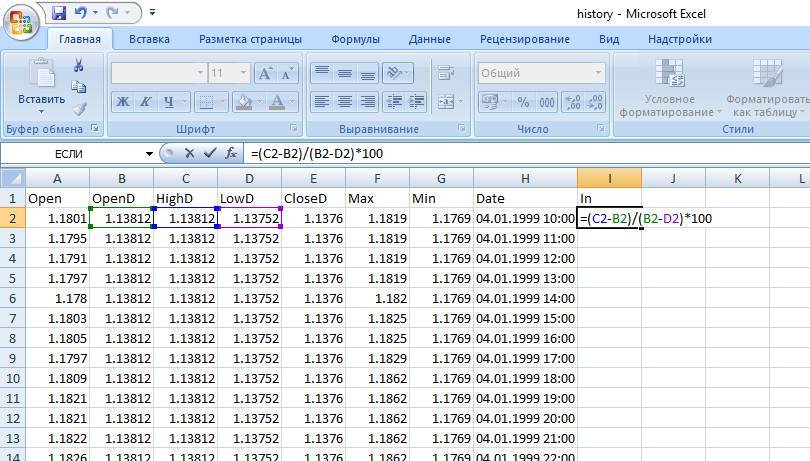Toggle bold Ж formatting
Image resolution: width=810 pixels, height=461 pixels.
pyautogui.click(x=122, y=102)
